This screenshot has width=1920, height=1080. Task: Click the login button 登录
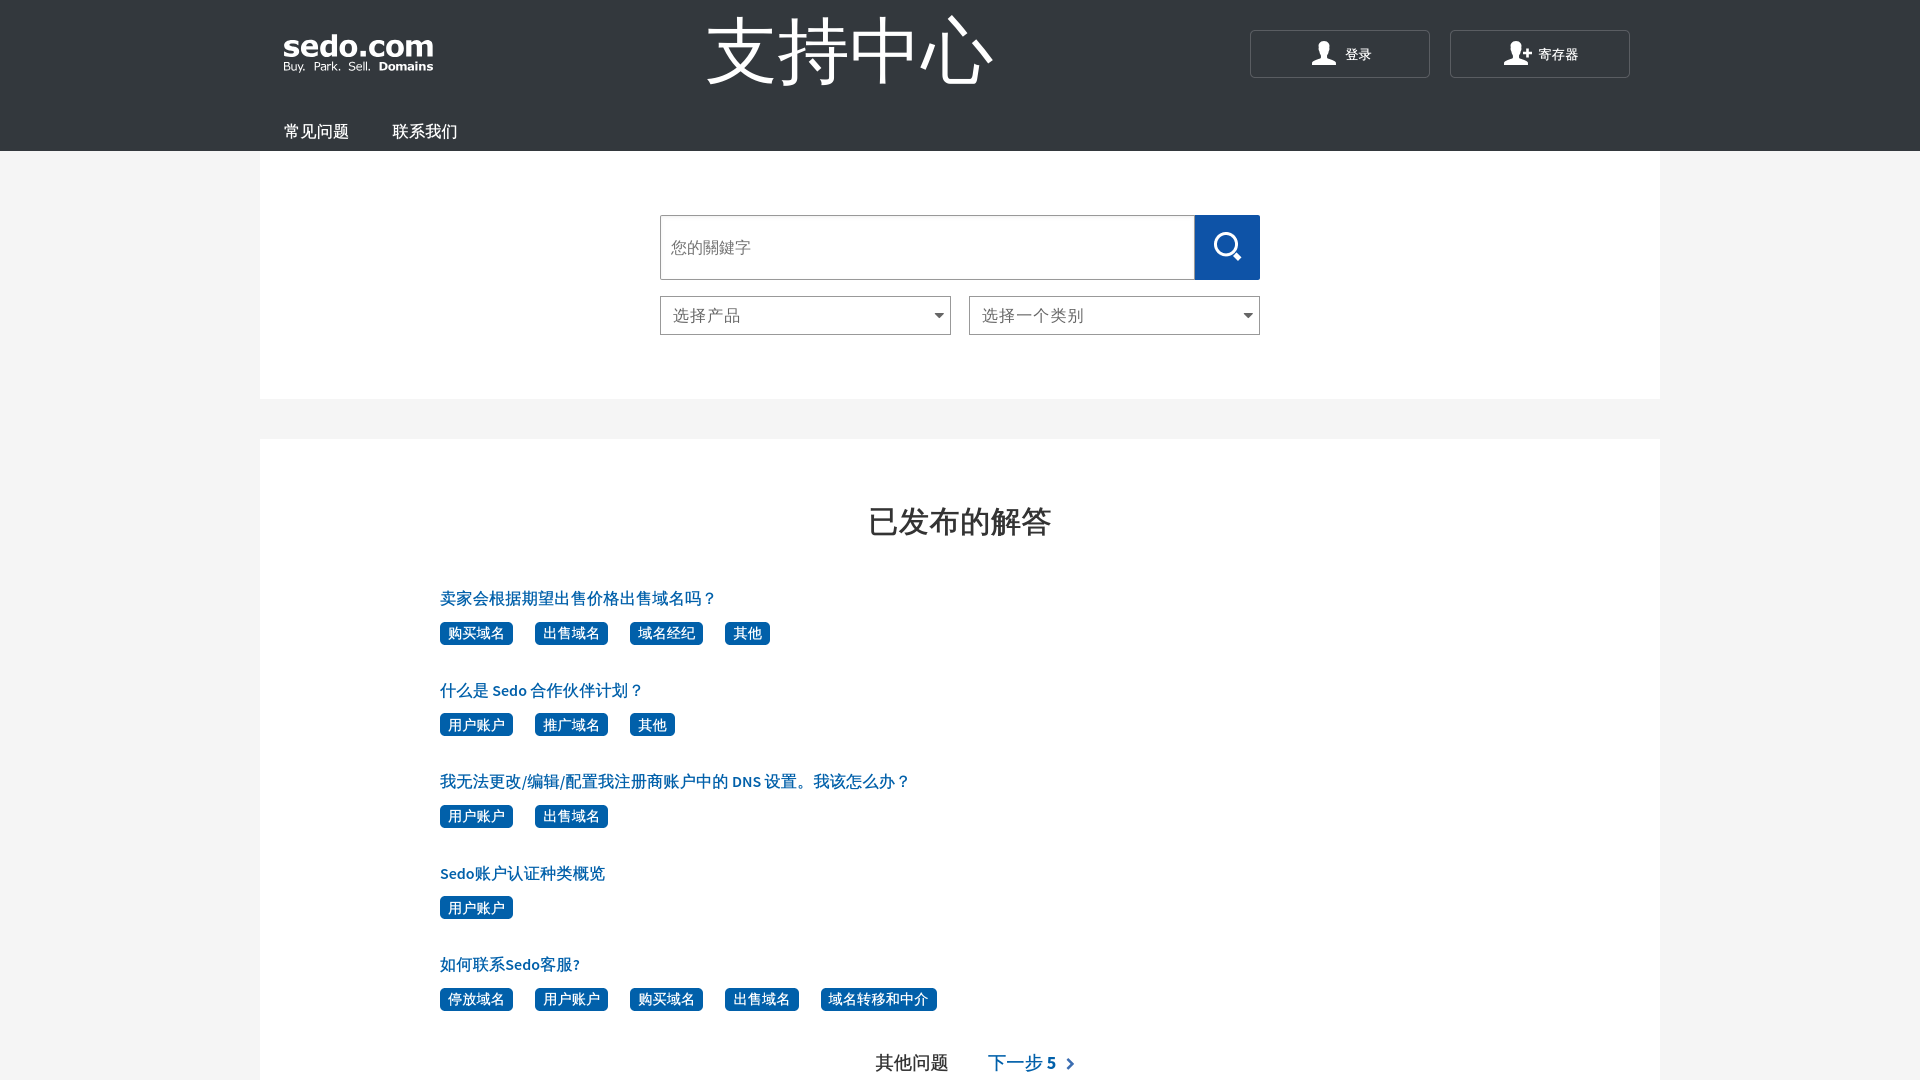tap(1340, 54)
